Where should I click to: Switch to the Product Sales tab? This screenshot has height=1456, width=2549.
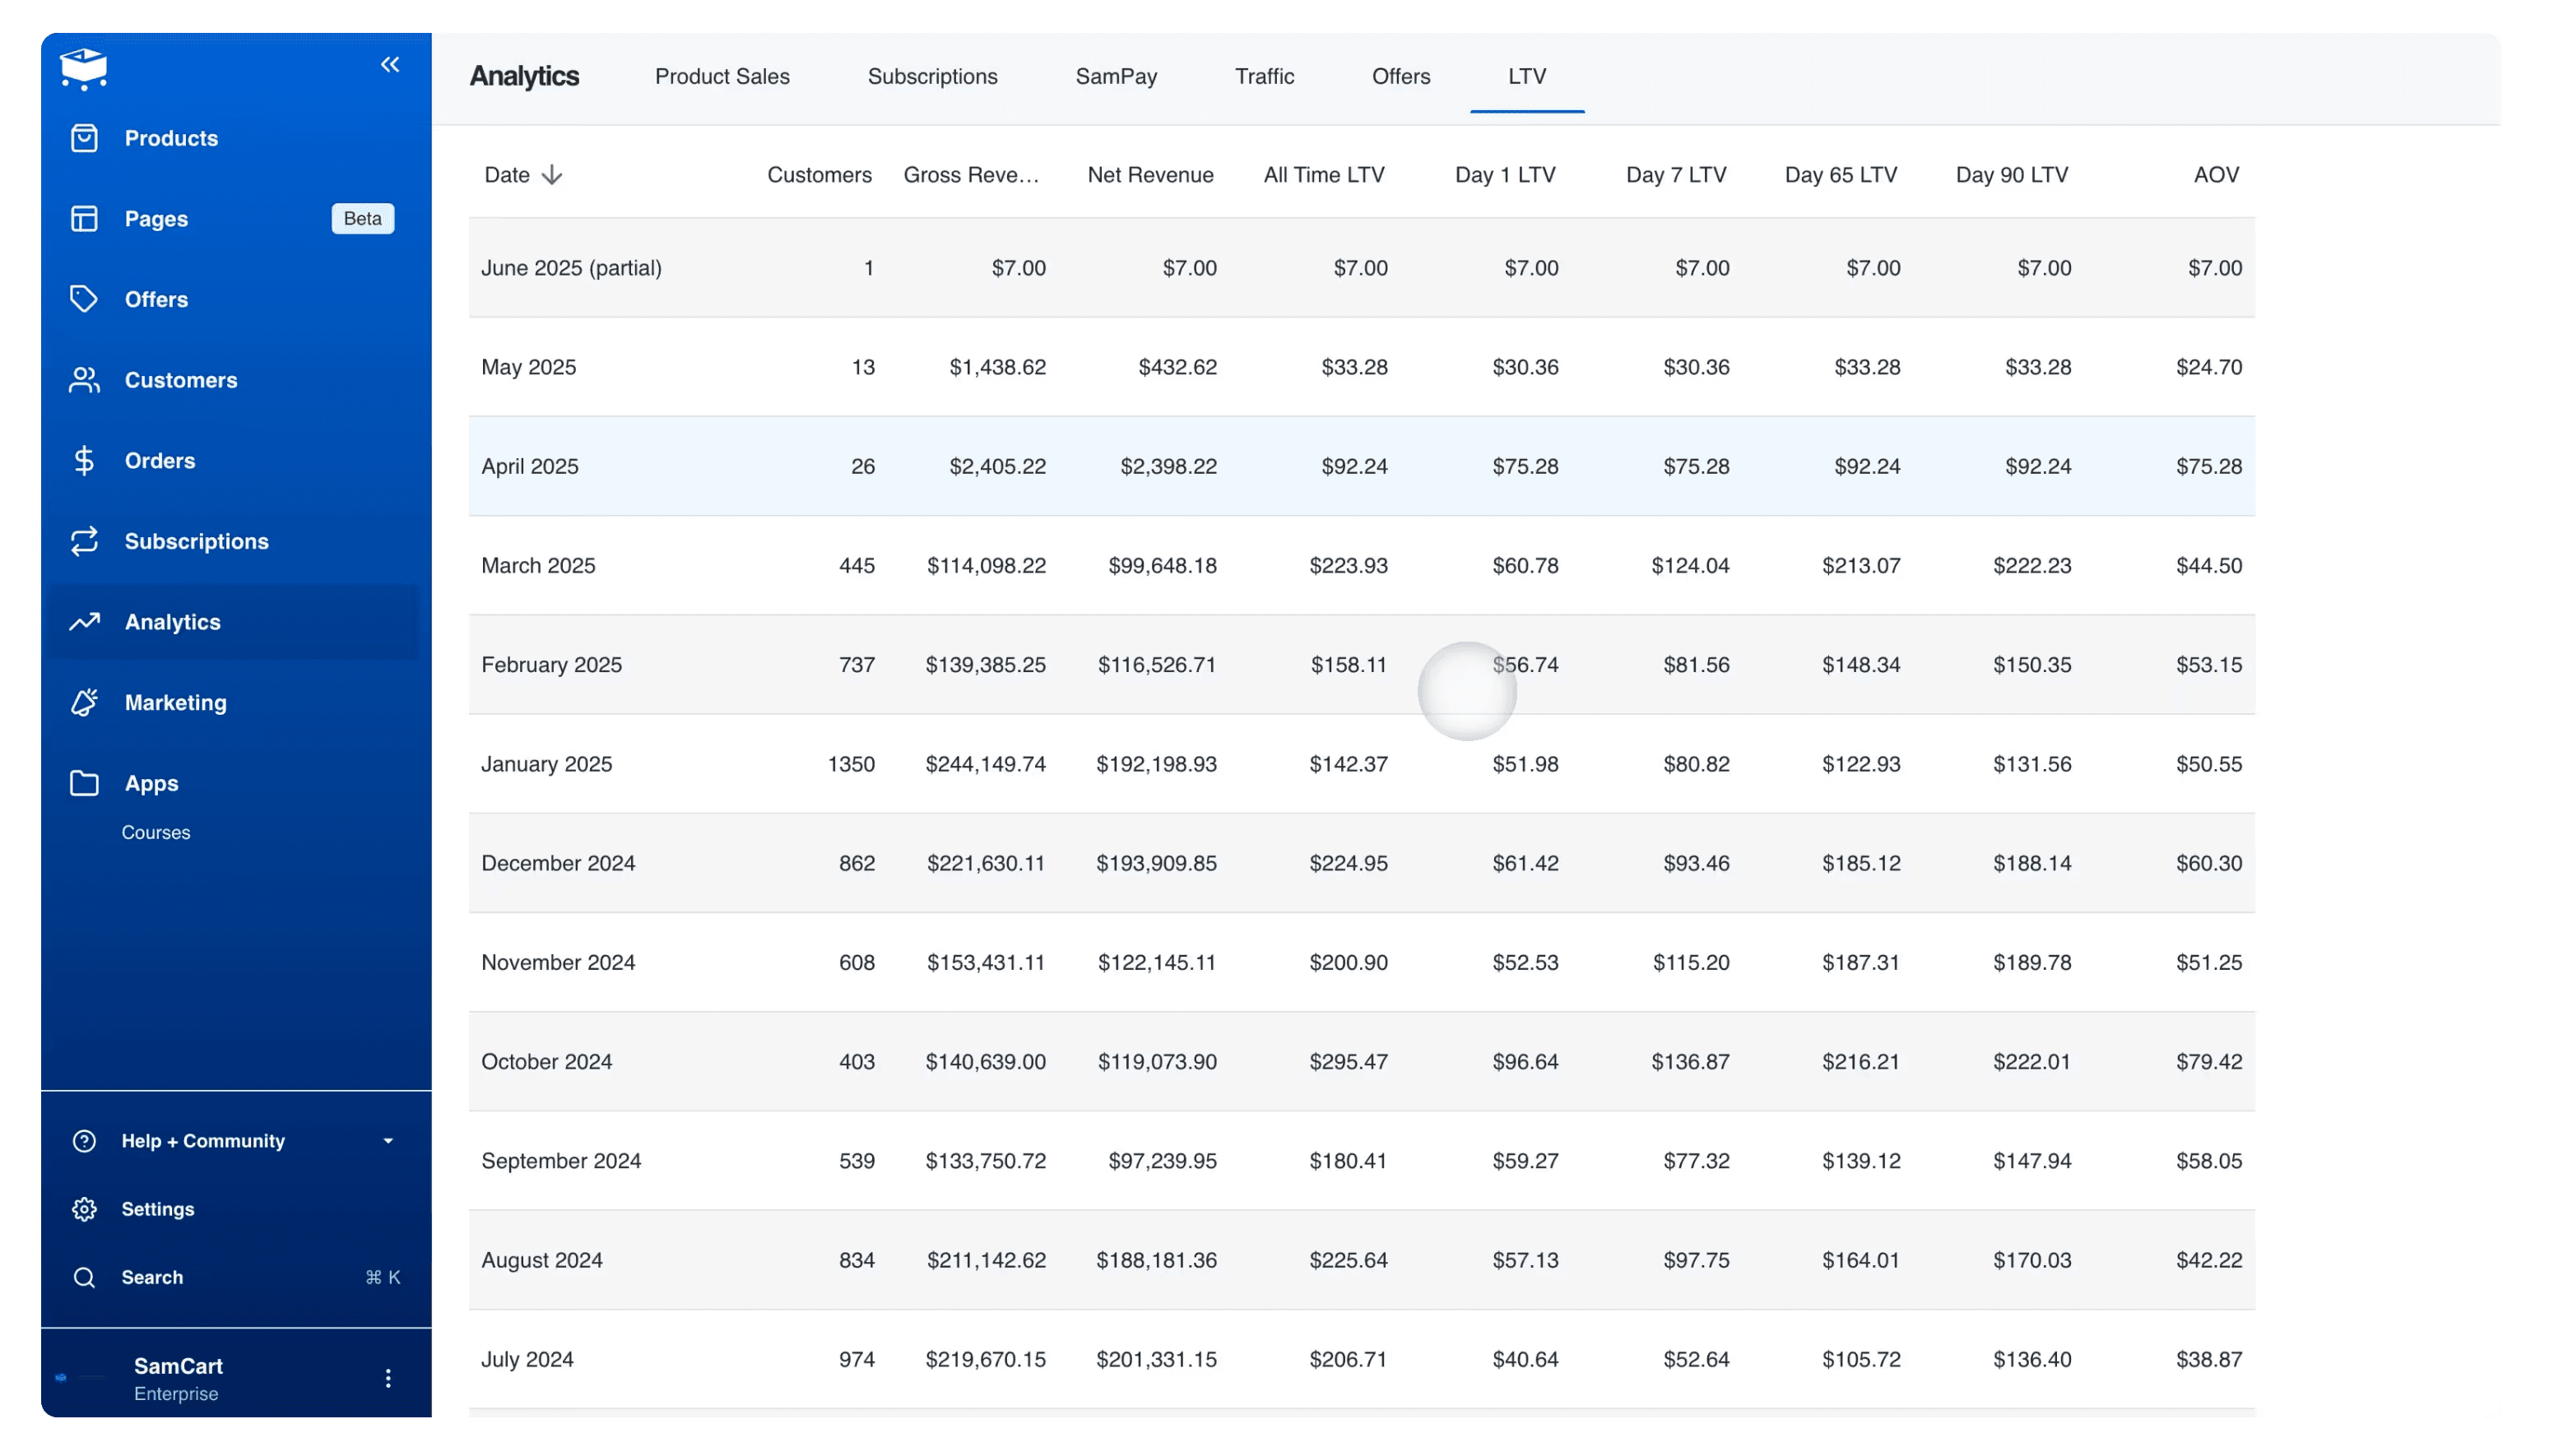(x=722, y=77)
